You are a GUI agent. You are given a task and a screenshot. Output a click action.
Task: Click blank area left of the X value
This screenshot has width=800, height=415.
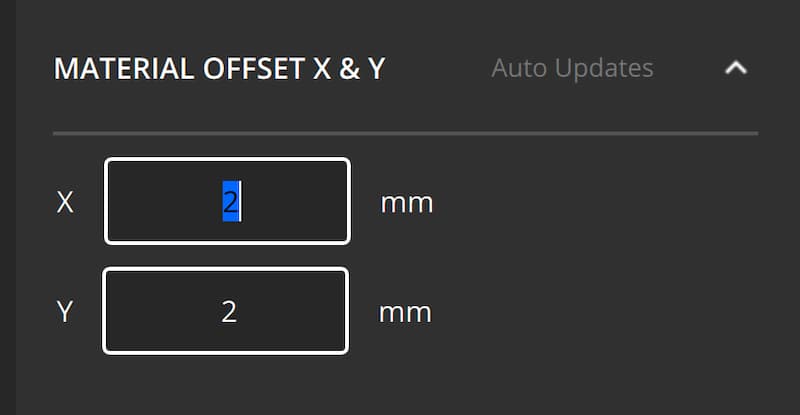(160, 203)
